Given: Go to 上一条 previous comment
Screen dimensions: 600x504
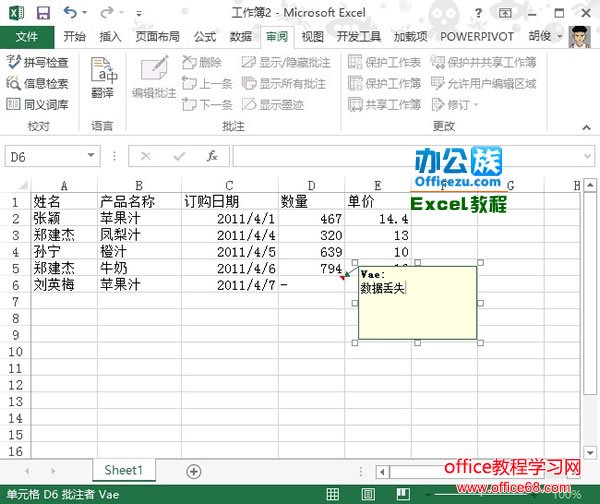Looking at the screenshot, I should pos(207,83).
